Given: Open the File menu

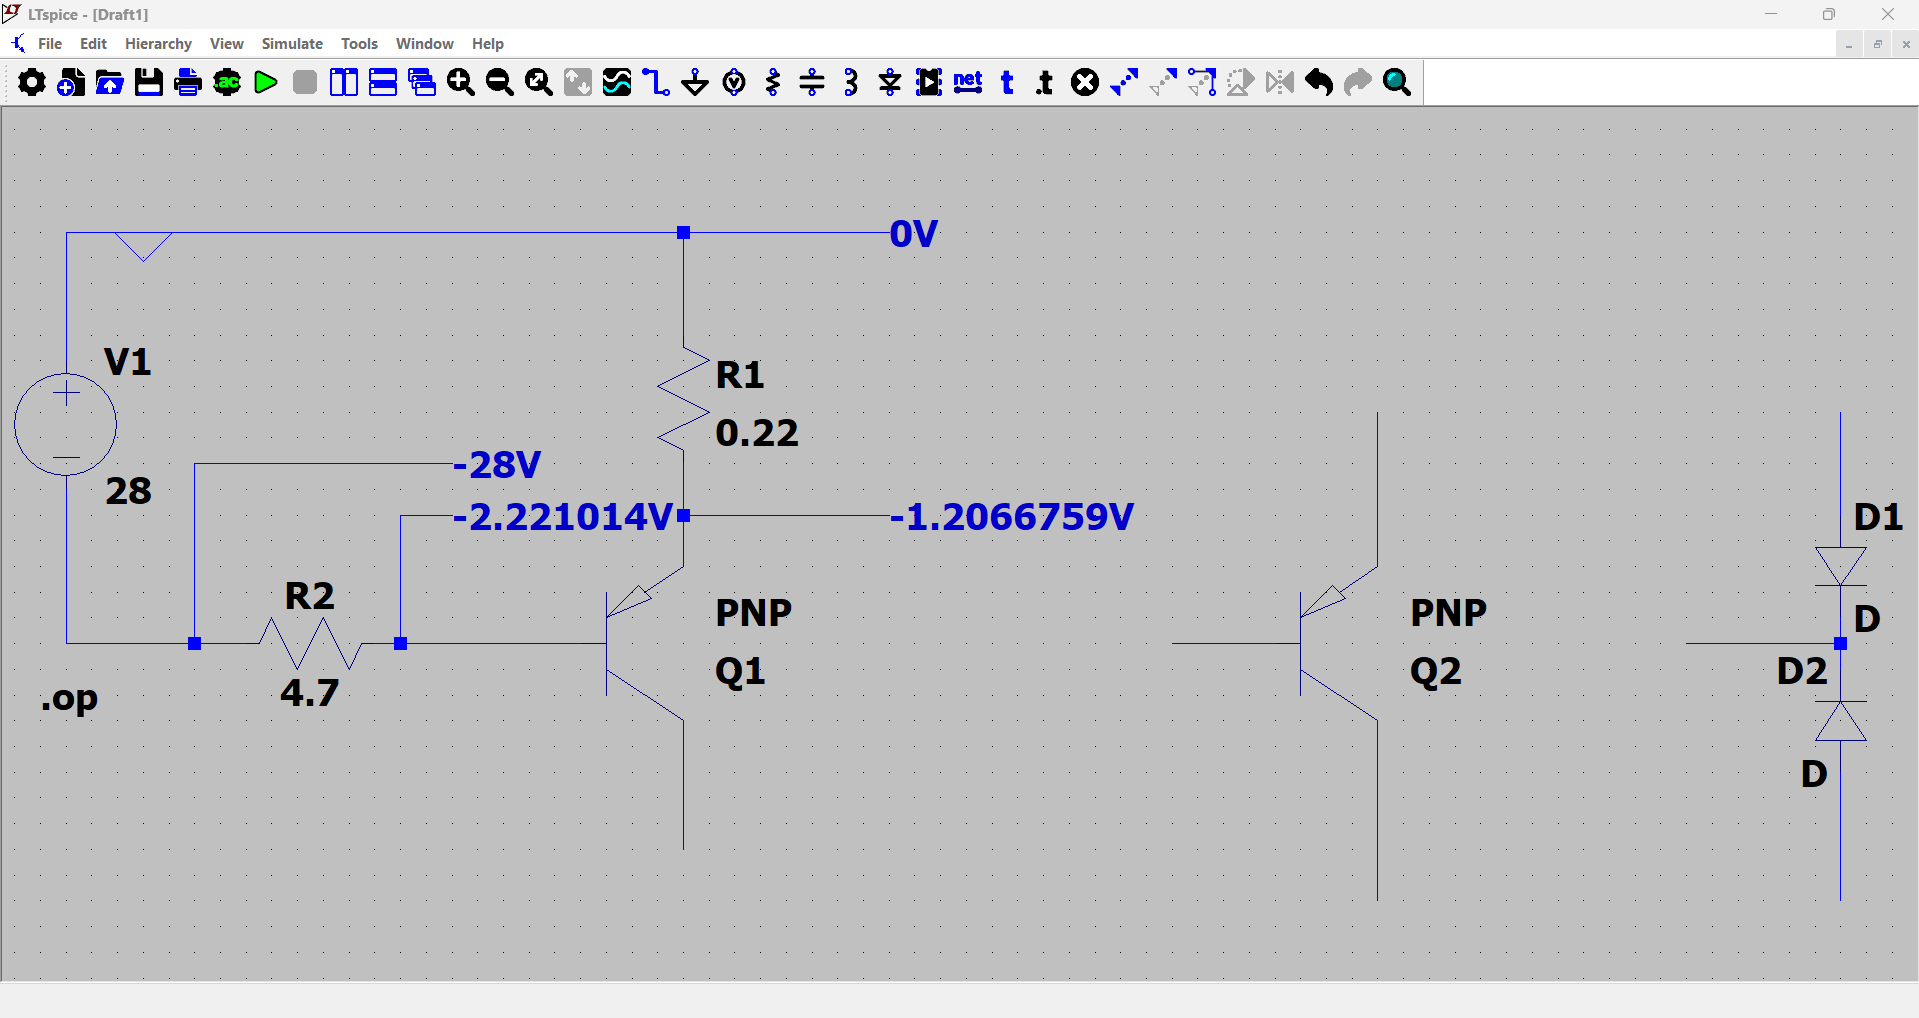Looking at the screenshot, I should pyautogui.click(x=50, y=44).
